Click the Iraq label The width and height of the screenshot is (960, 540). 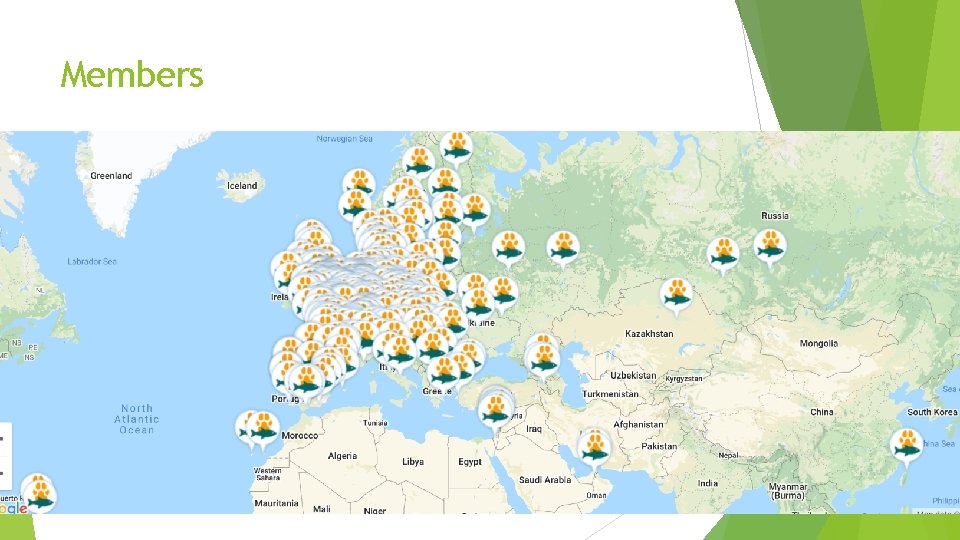pos(534,429)
